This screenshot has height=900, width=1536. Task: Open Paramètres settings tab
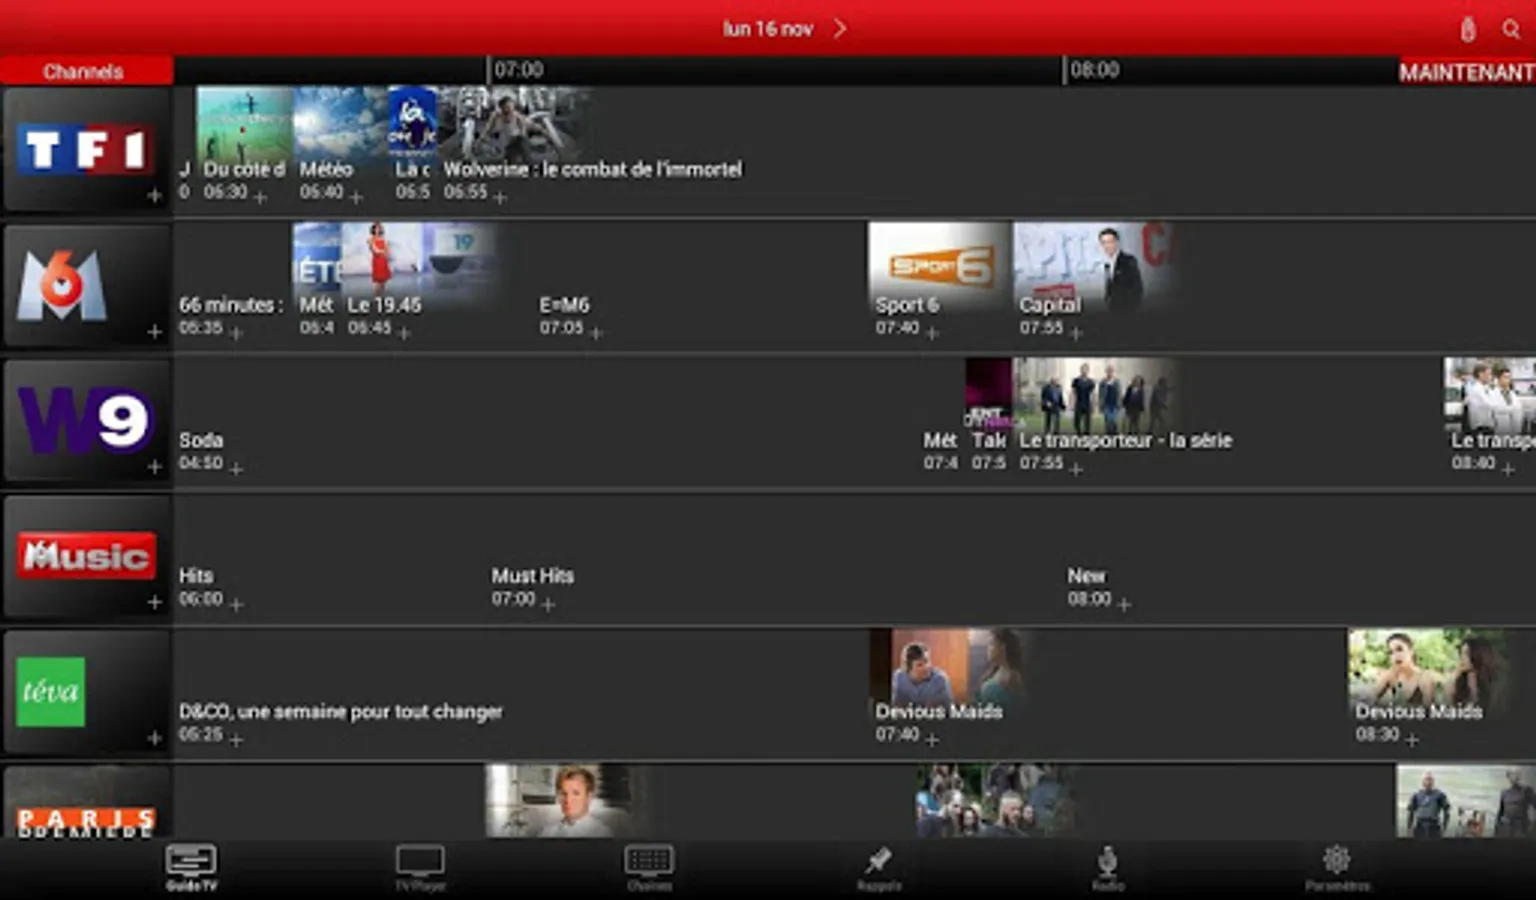pos(1337,868)
